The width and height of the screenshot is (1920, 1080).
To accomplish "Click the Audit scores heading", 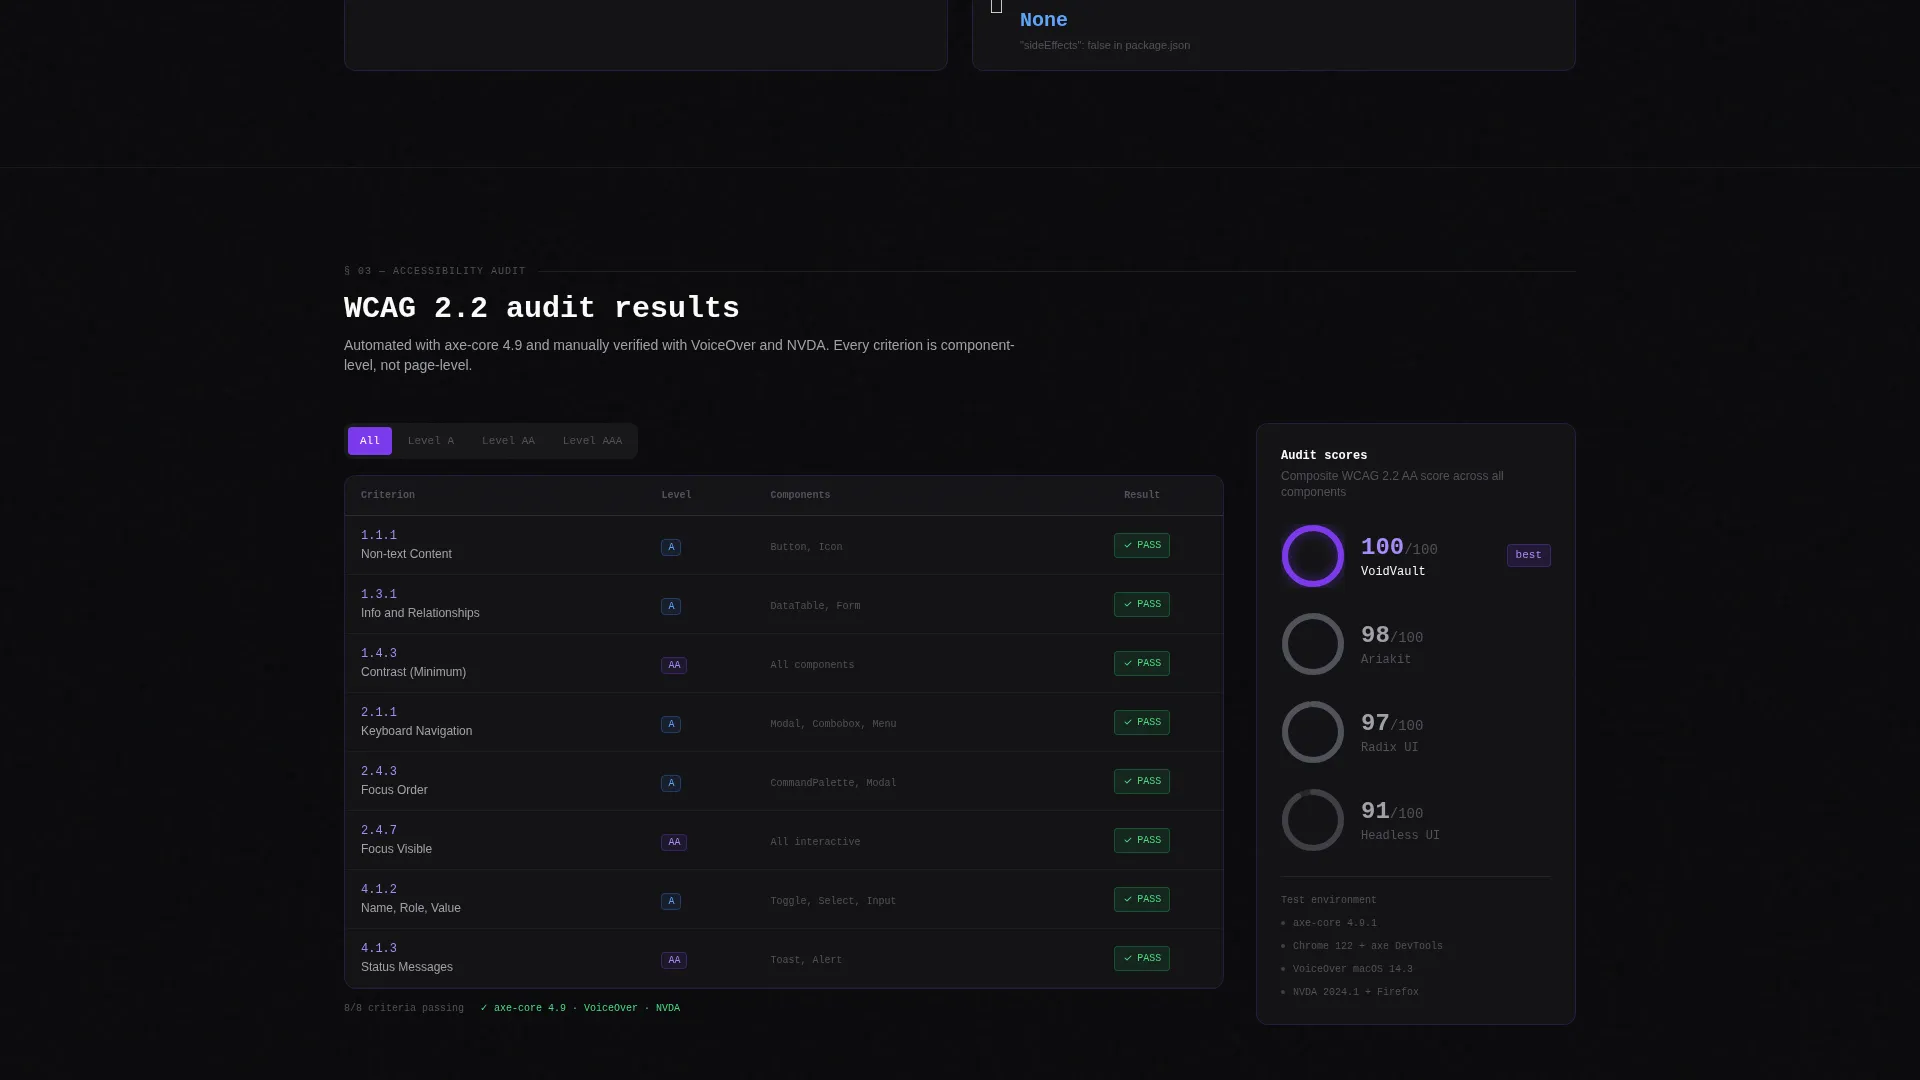I will coord(1324,456).
